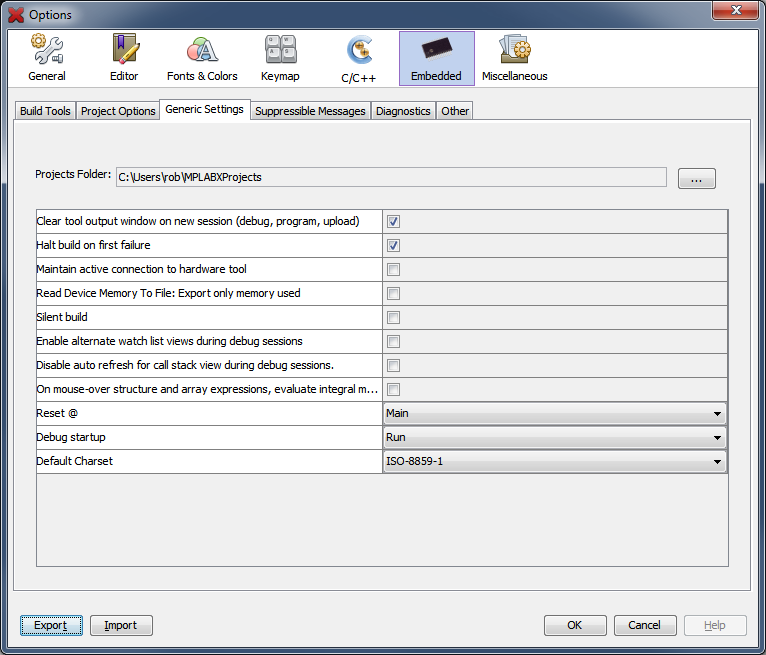Open Fonts & Colors options category
The height and width of the screenshot is (655, 766).
pyautogui.click(x=202, y=59)
